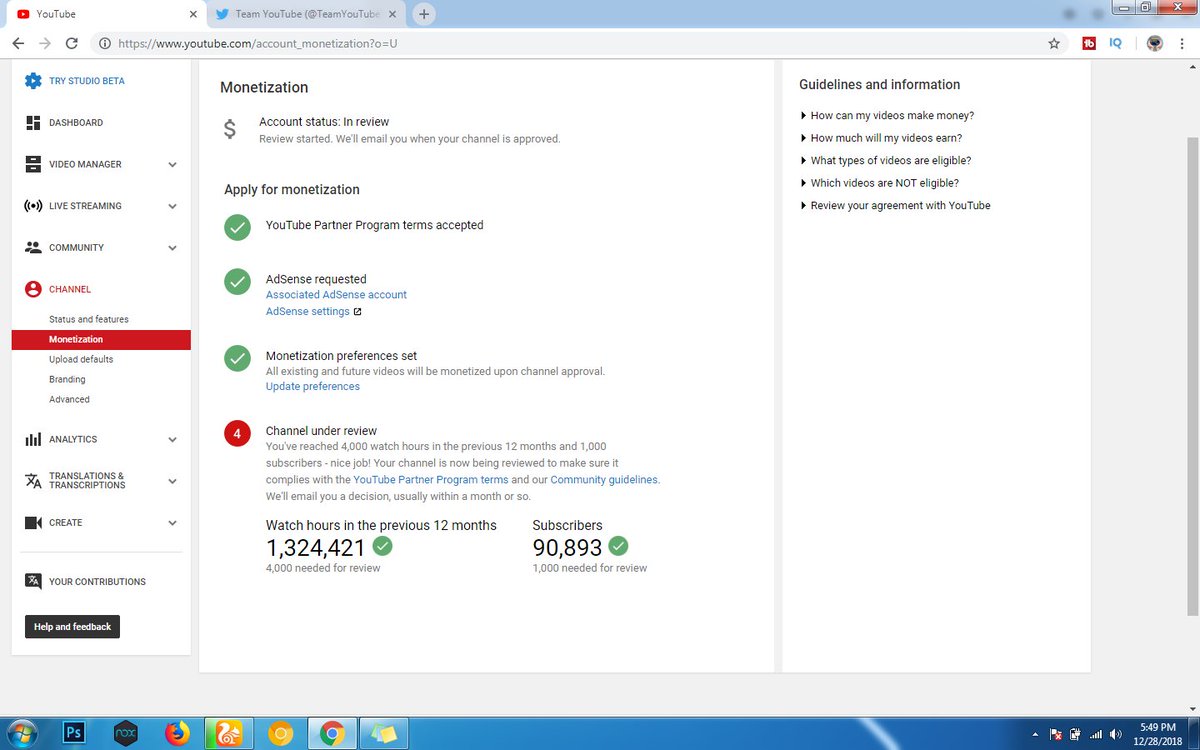The image size is (1200, 750).
Task: Click the Nox player taskbar icon
Action: coord(125,734)
